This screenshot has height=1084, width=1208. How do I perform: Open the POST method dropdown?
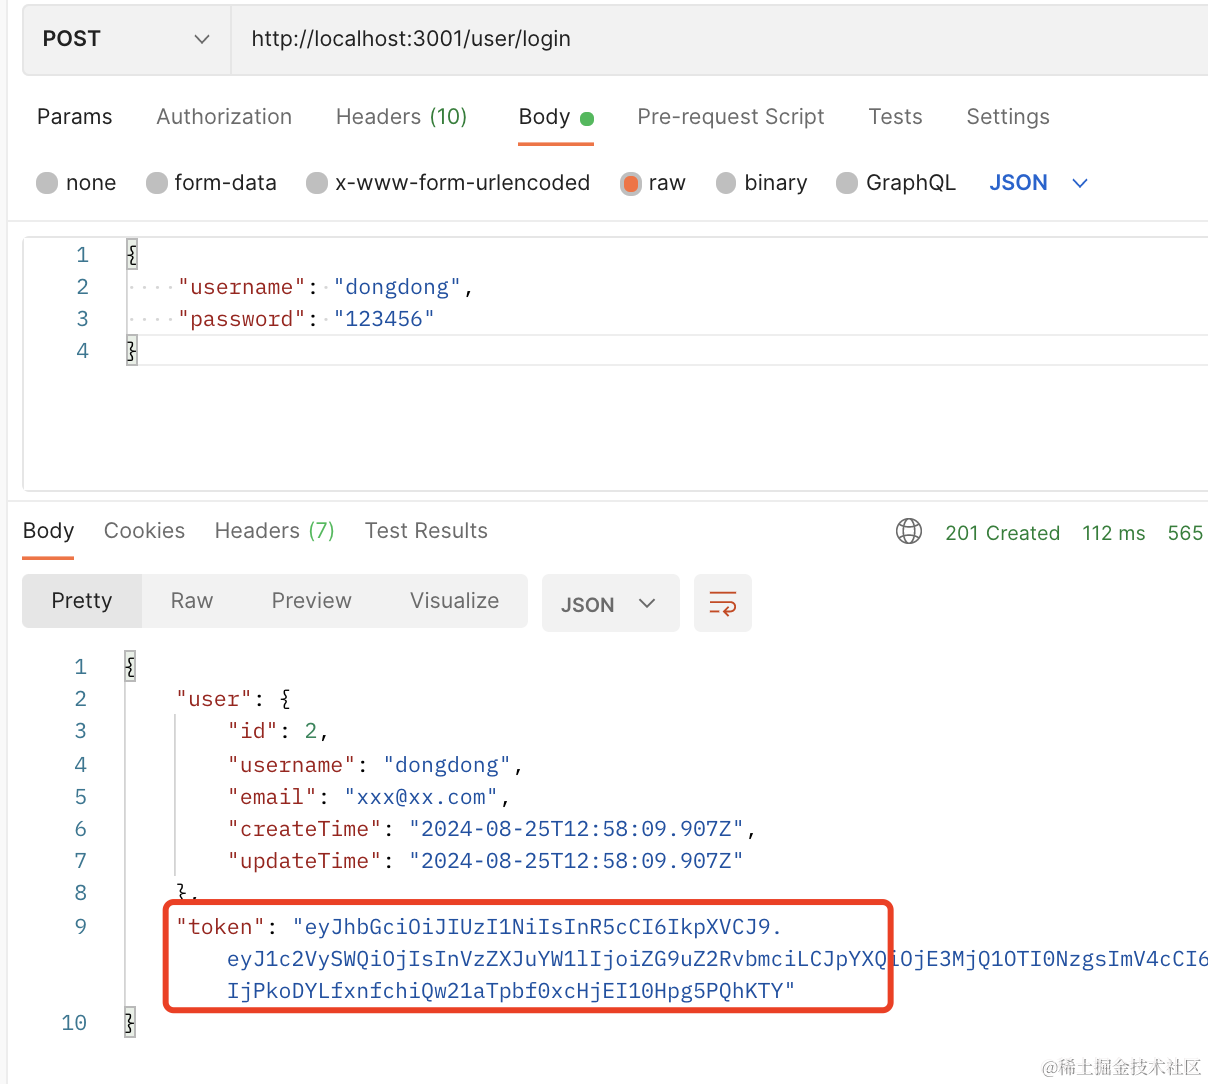(x=126, y=39)
